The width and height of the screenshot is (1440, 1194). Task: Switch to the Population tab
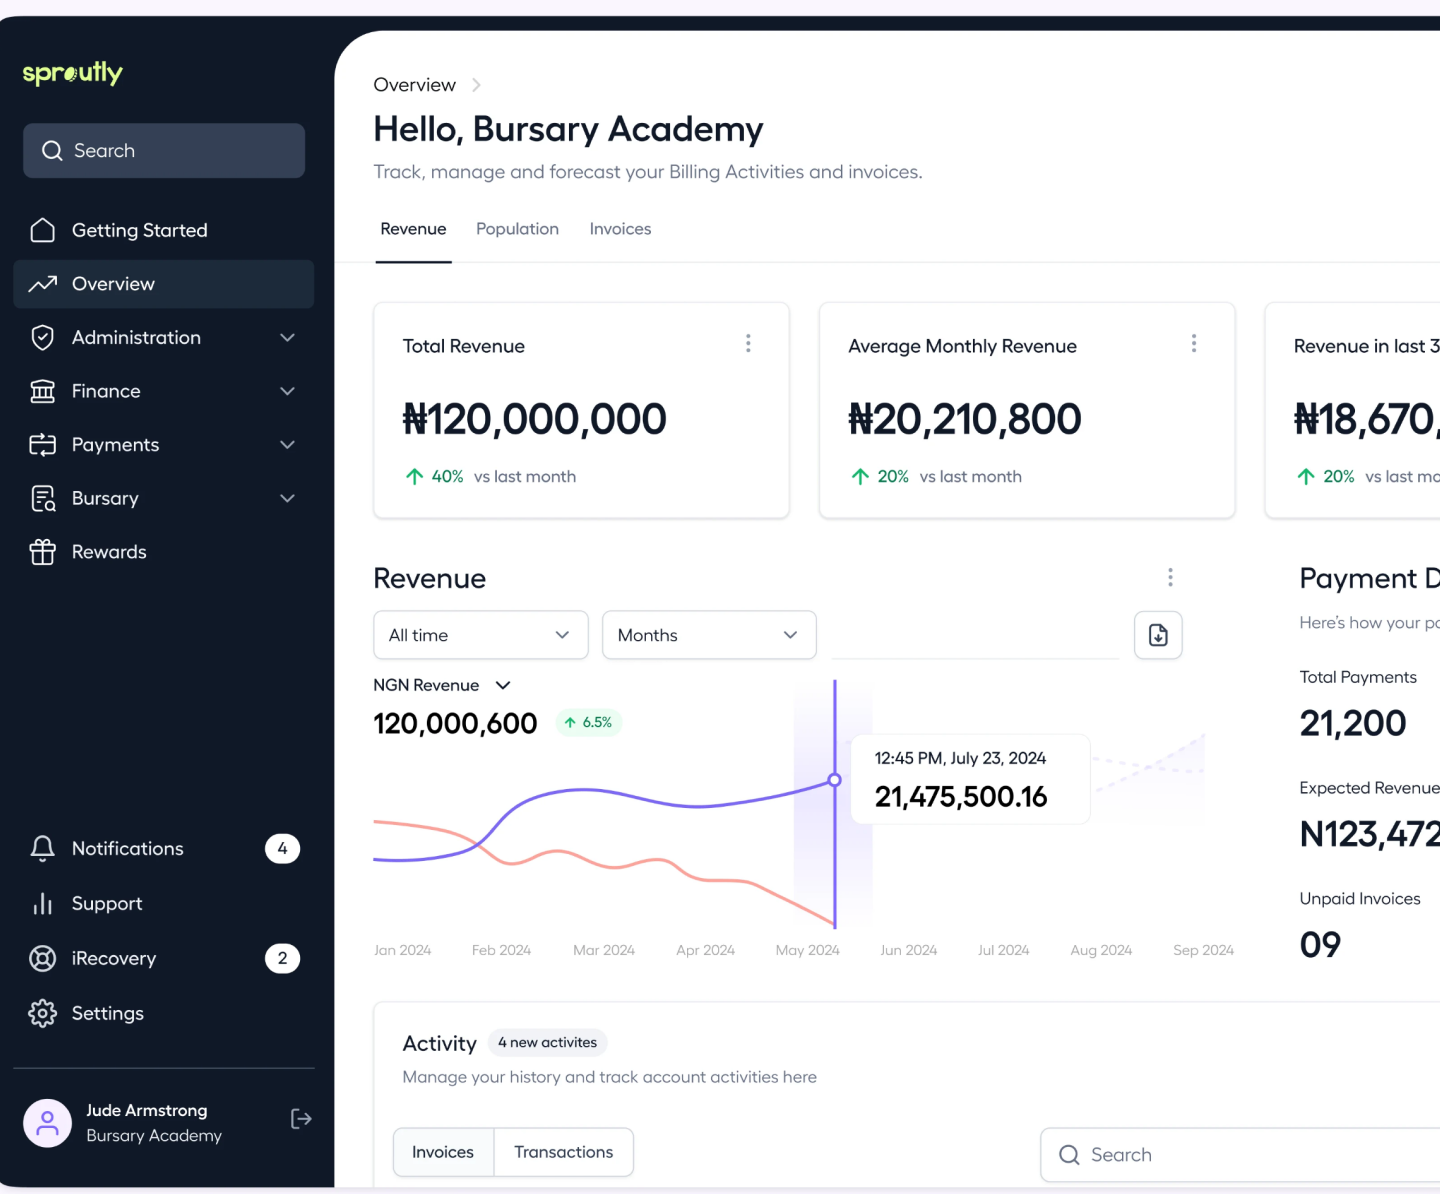click(x=517, y=229)
